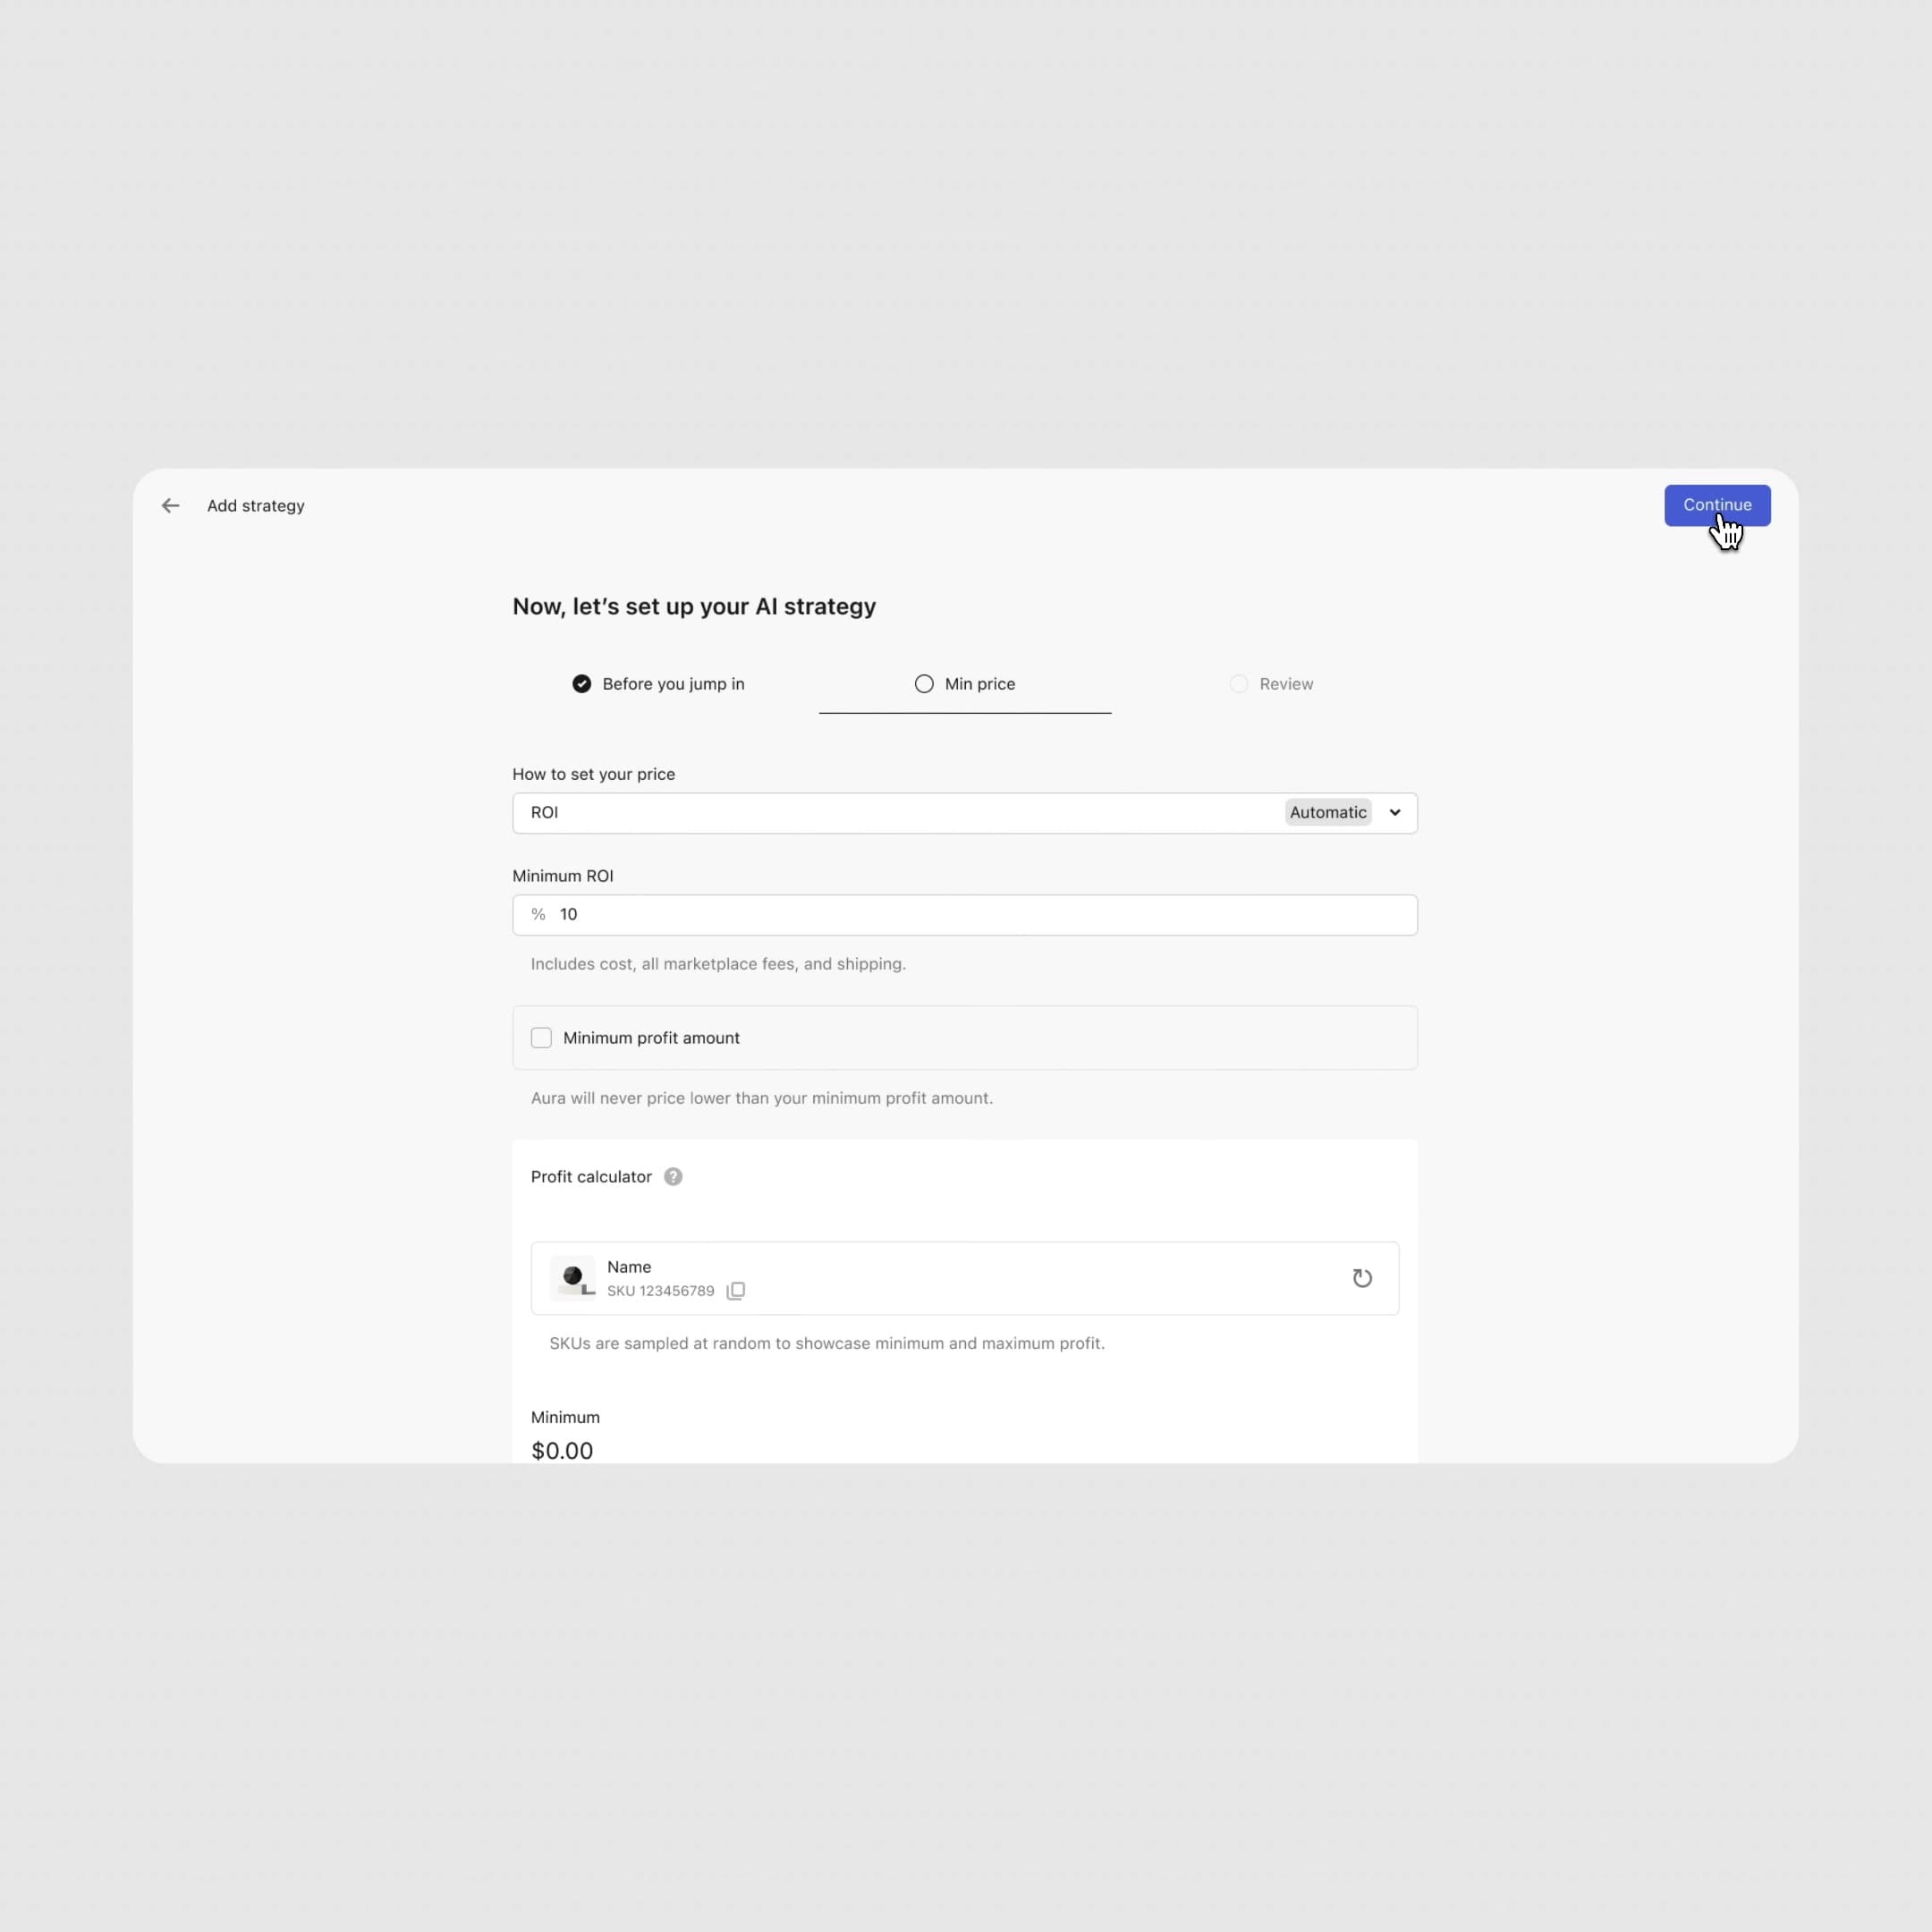Click the refresh SKU sample icon

click(x=1362, y=1278)
